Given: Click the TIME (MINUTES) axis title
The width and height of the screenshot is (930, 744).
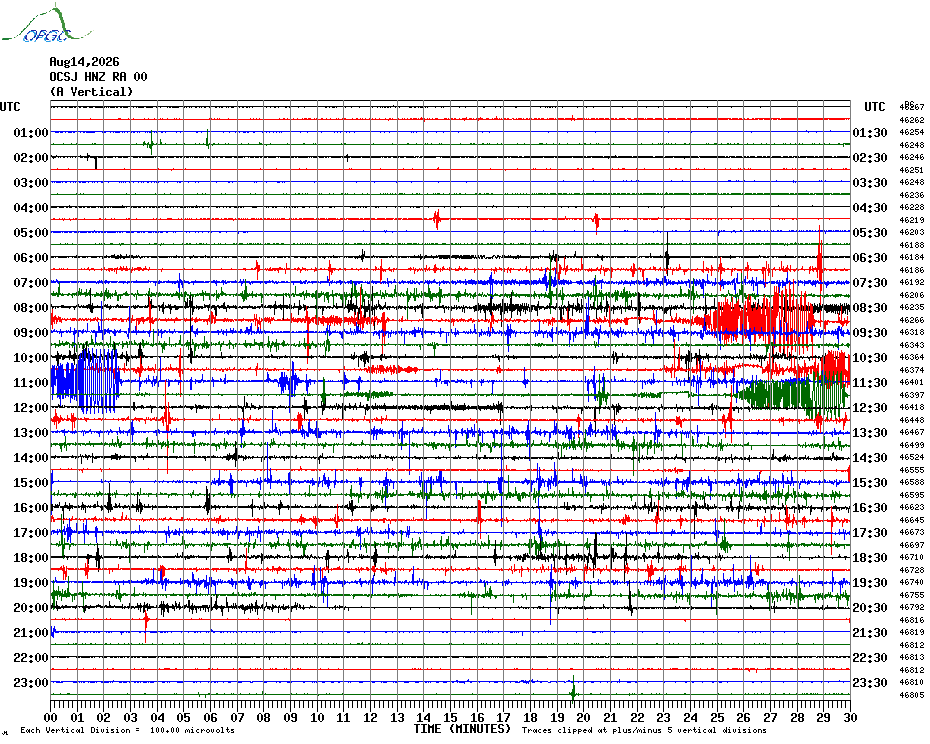Looking at the screenshot, I should tap(463, 729).
